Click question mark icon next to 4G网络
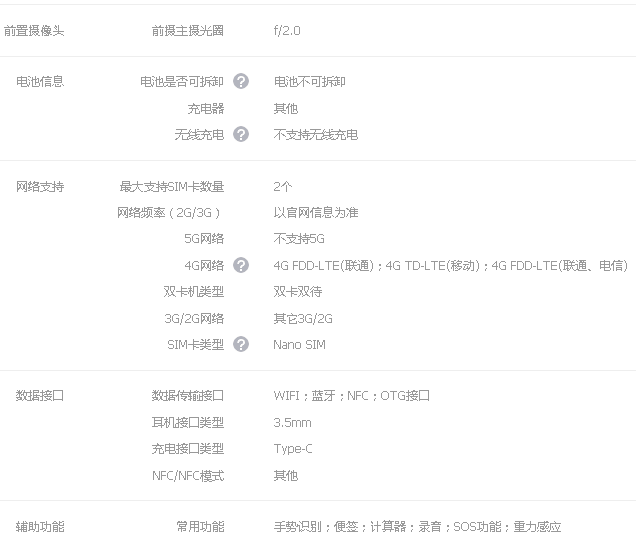 [x=241, y=265]
